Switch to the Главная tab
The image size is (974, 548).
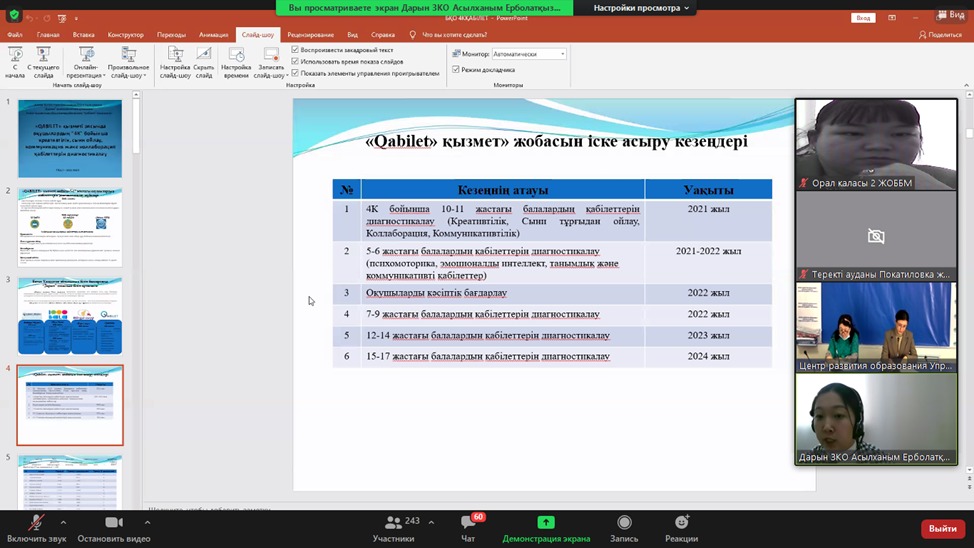(48, 35)
